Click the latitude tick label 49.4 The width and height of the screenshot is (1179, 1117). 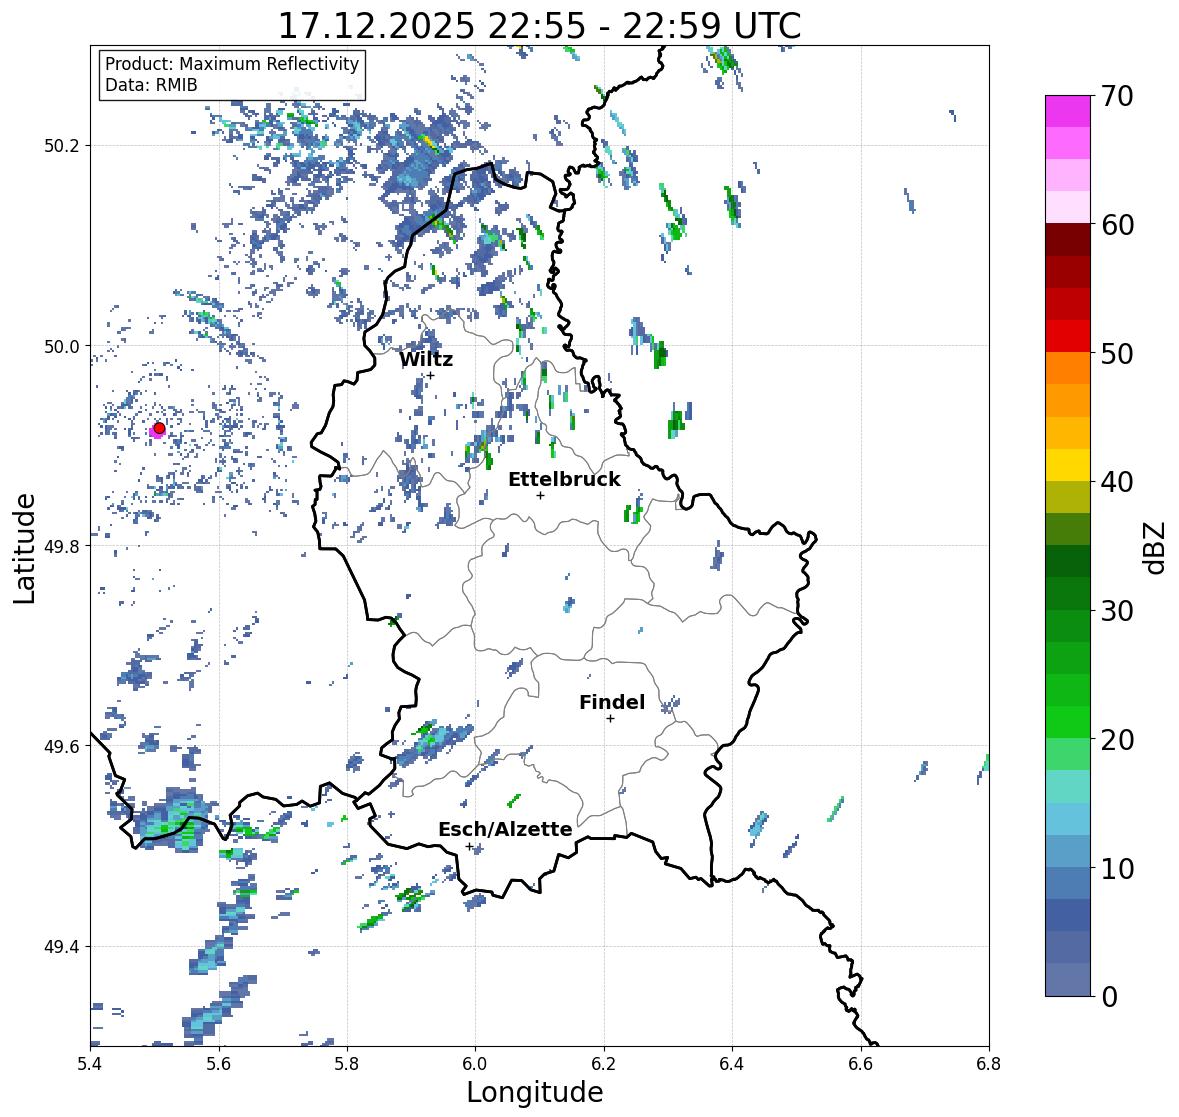click(62, 946)
